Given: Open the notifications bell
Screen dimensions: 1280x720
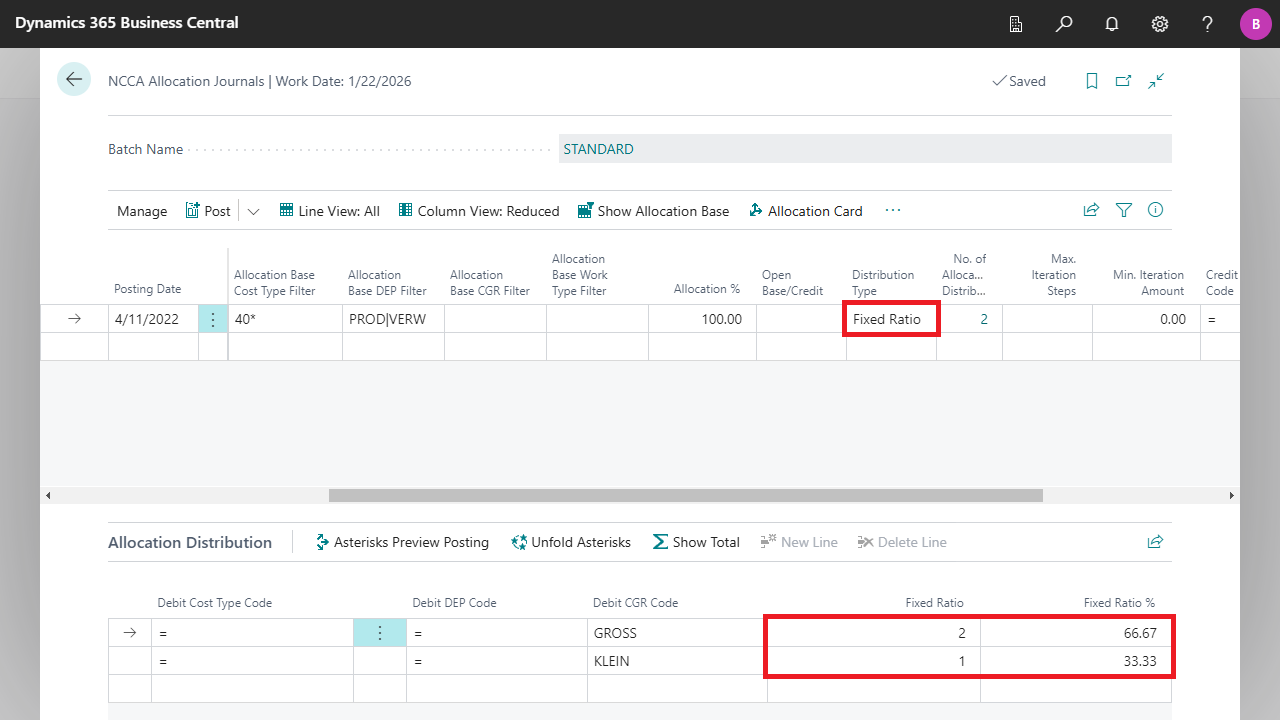Looking at the screenshot, I should (1112, 24).
